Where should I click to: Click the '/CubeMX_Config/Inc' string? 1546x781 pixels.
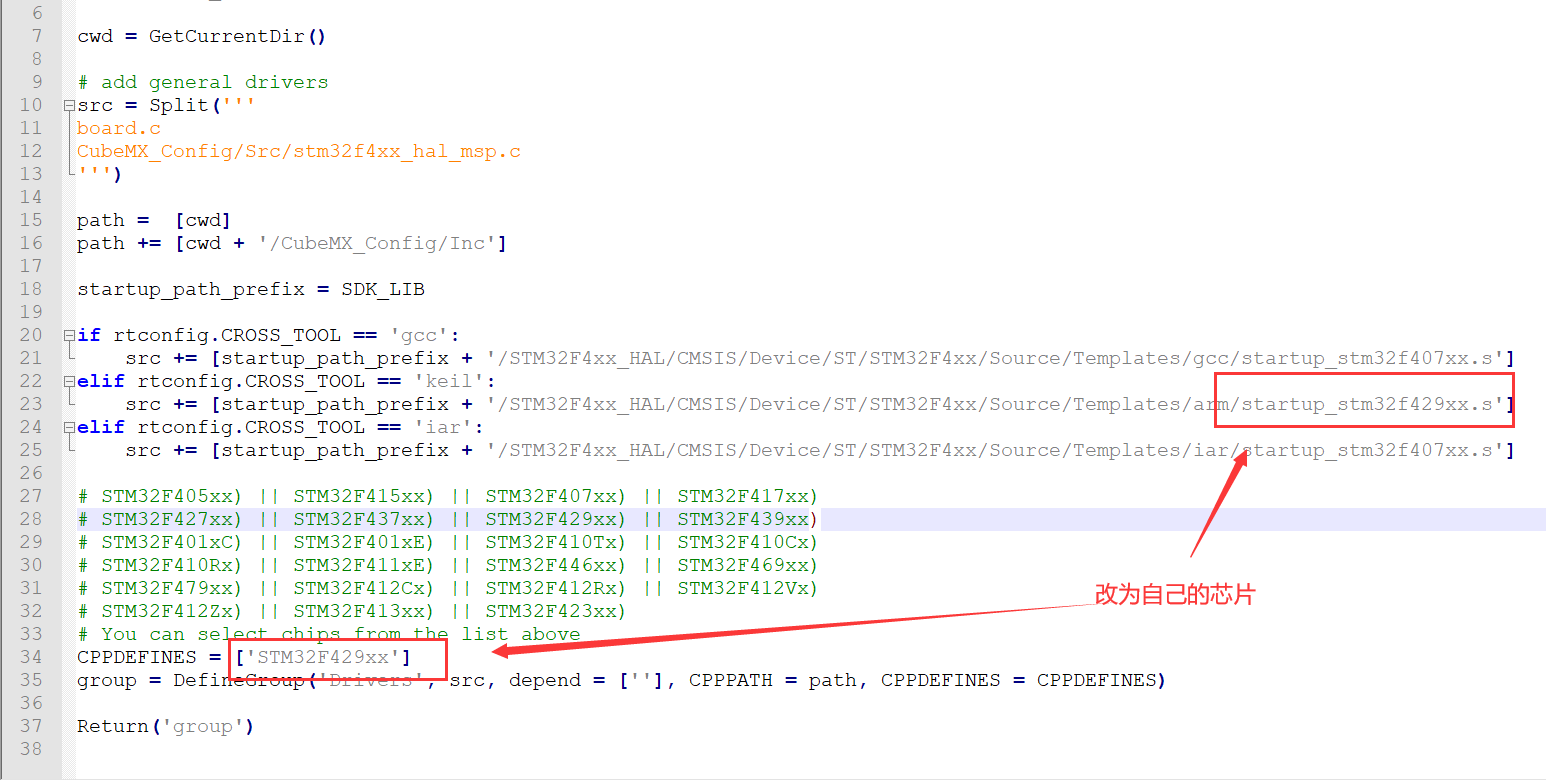378,243
